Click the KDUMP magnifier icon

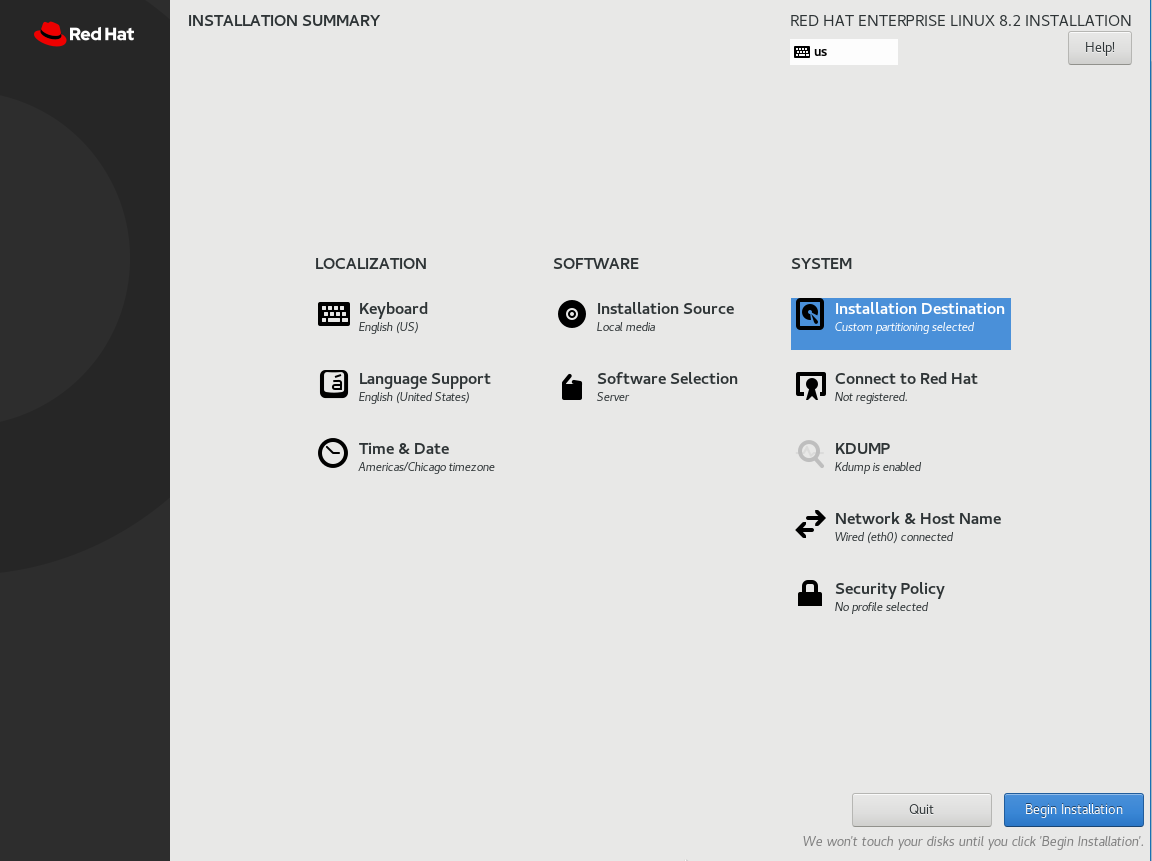810,454
